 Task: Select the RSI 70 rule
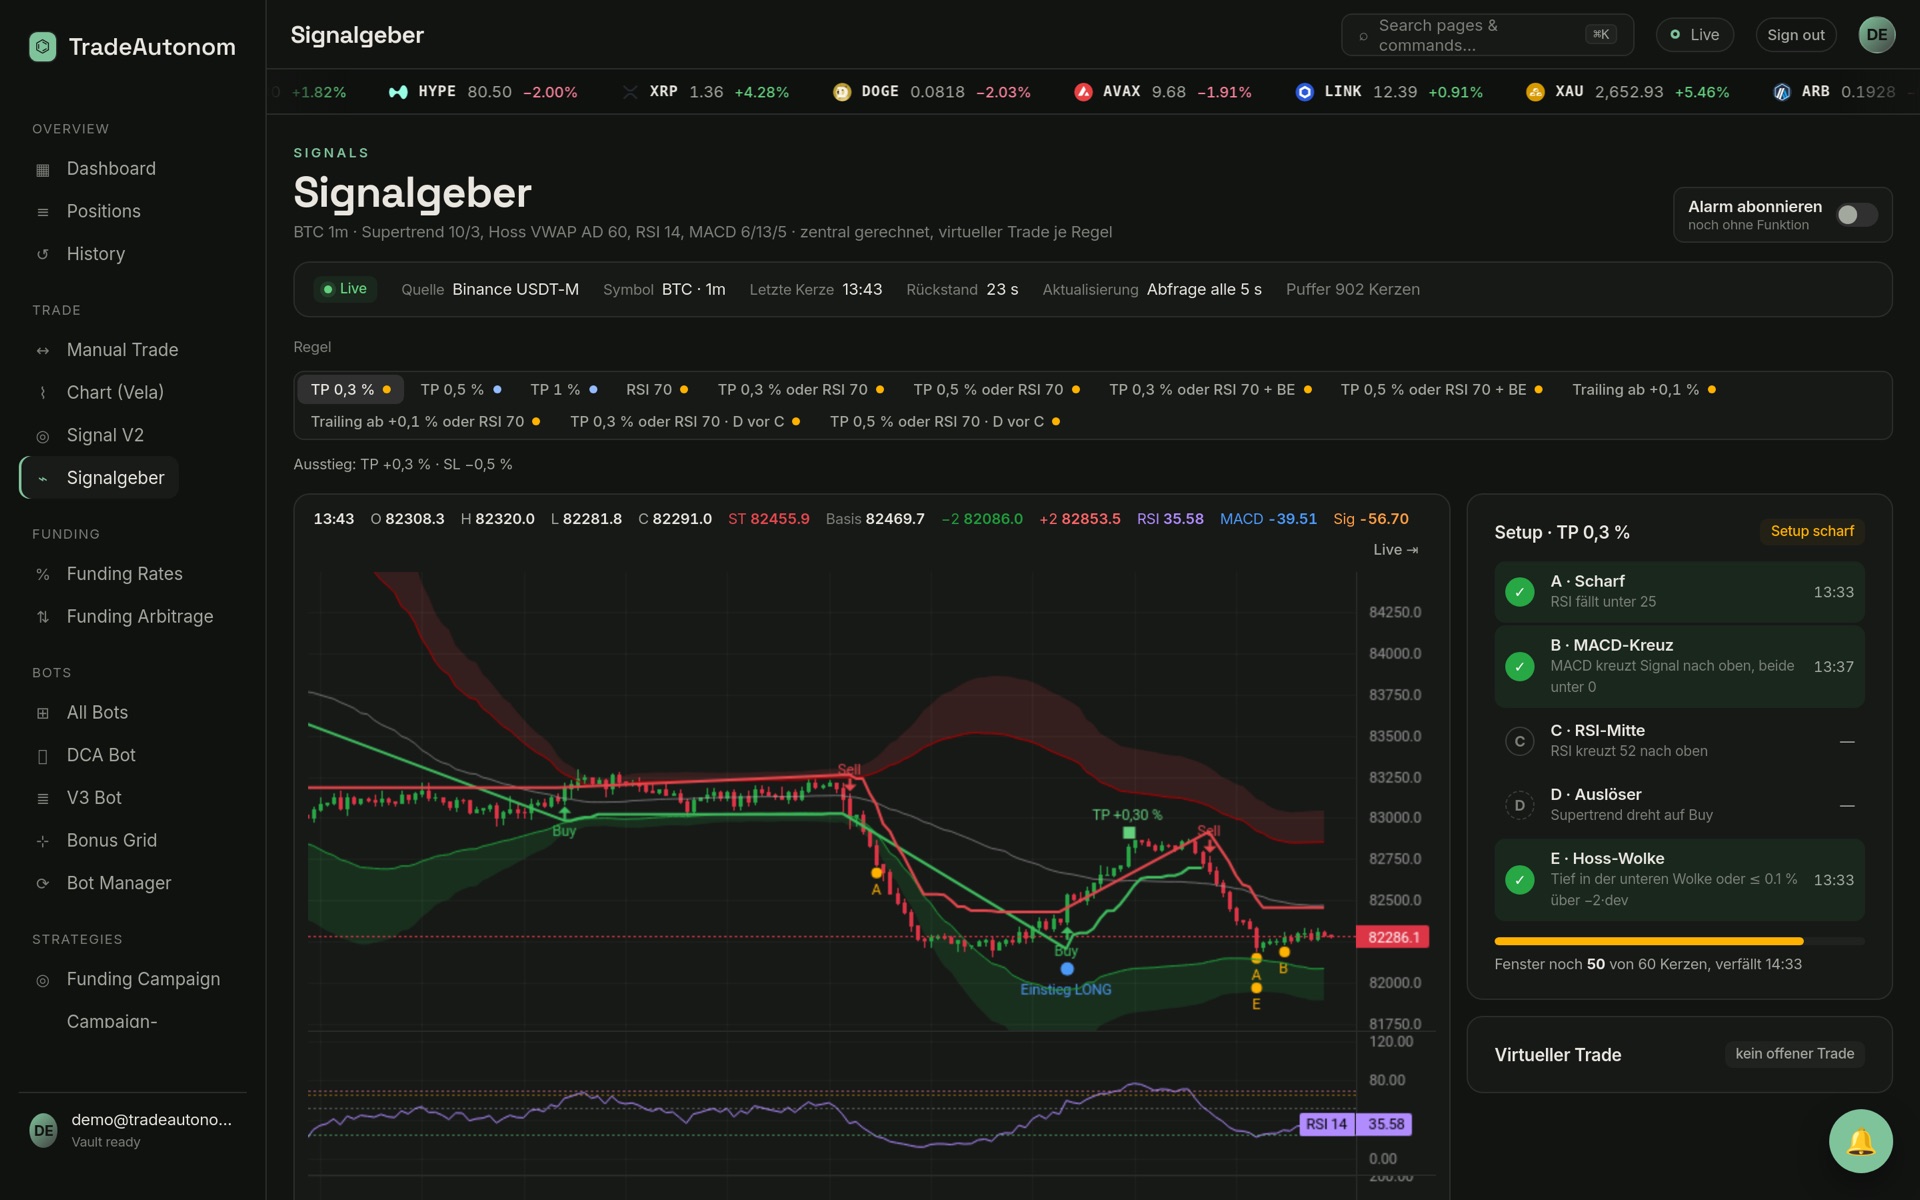point(657,389)
